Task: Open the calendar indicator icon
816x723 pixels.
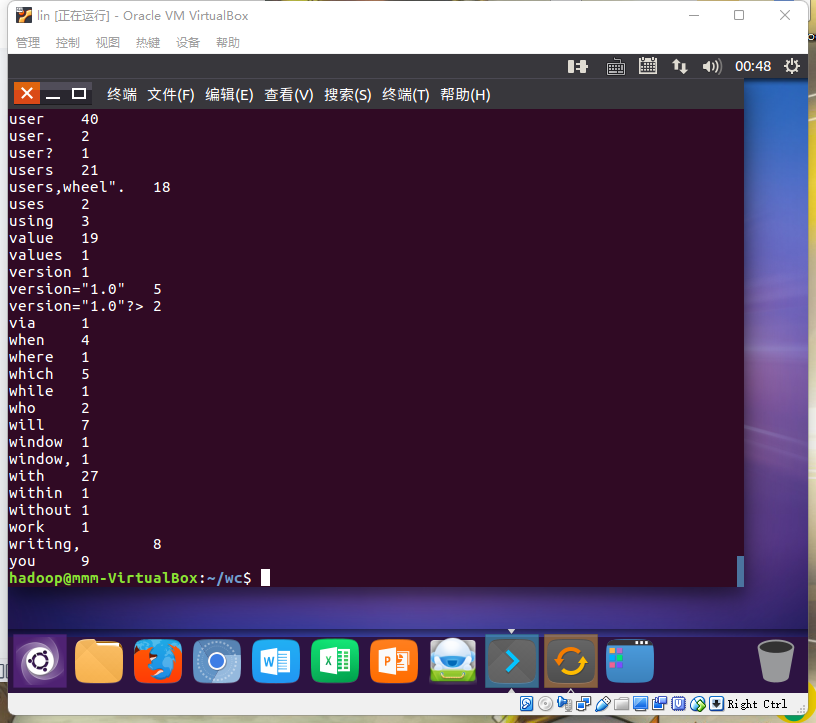Action: point(647,66)
